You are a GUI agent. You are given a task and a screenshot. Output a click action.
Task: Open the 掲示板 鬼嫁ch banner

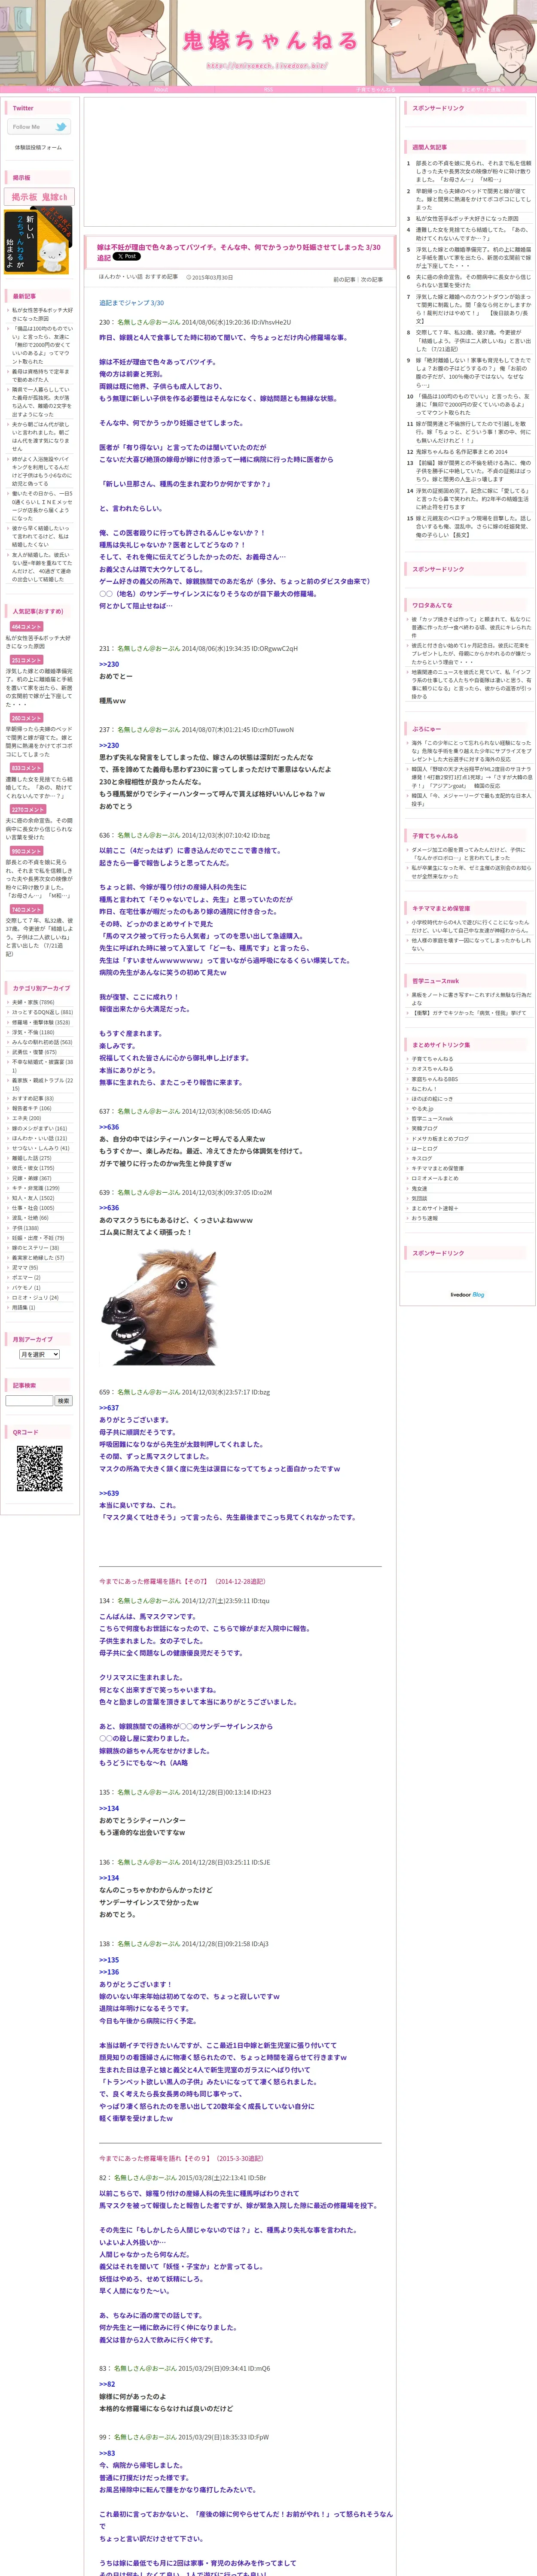[40, 197]
